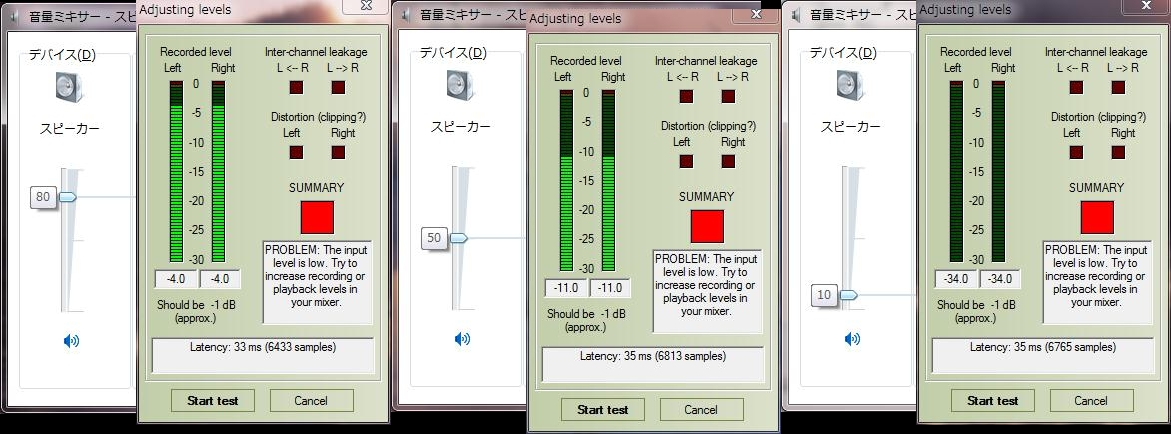Click デバイス(D) label in mixer set to 80
Viewport: 1171px width, 434px height.
[x=62, y=55]
